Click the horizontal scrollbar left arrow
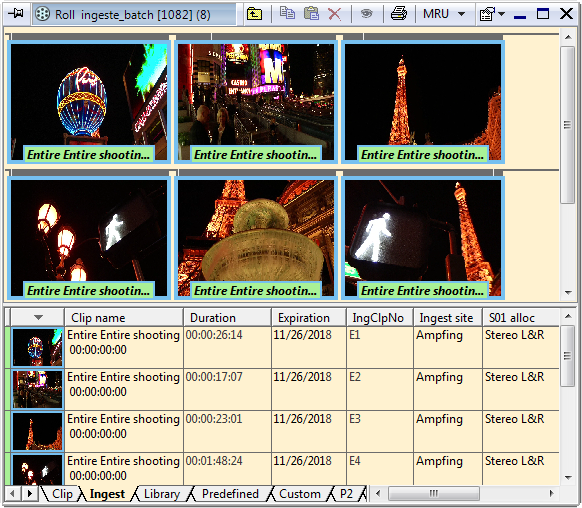Image resolution: width=582 pixels, height=508 pixels. 378,494
